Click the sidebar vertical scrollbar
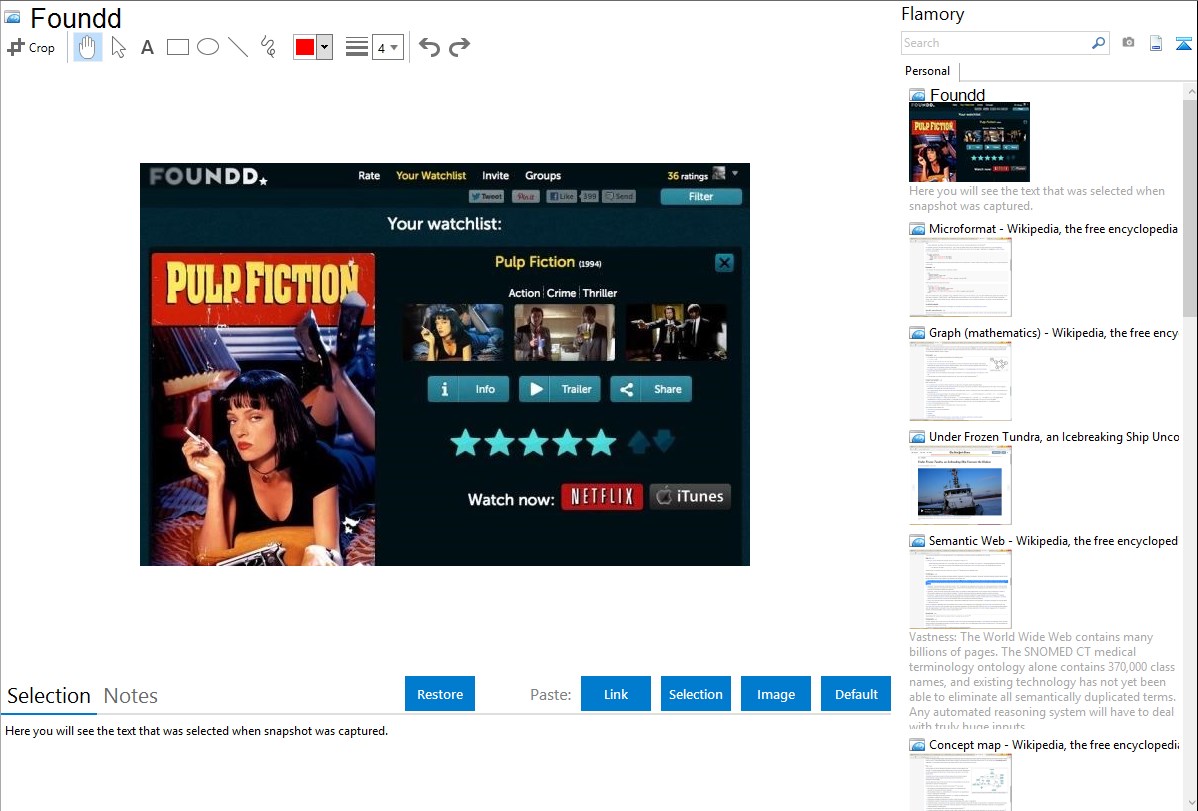 1190,206
